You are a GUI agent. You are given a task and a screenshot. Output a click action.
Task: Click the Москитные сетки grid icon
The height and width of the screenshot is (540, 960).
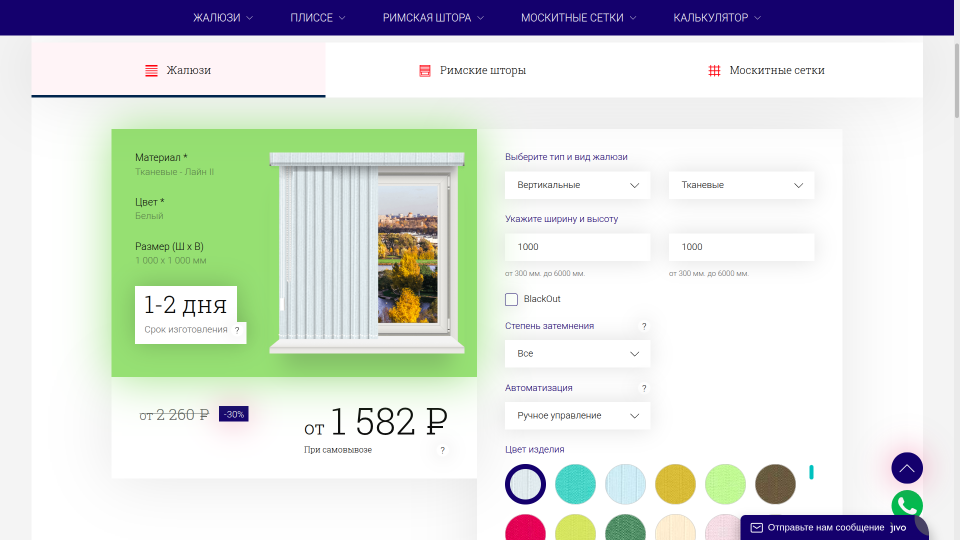[x=714, y=70]
